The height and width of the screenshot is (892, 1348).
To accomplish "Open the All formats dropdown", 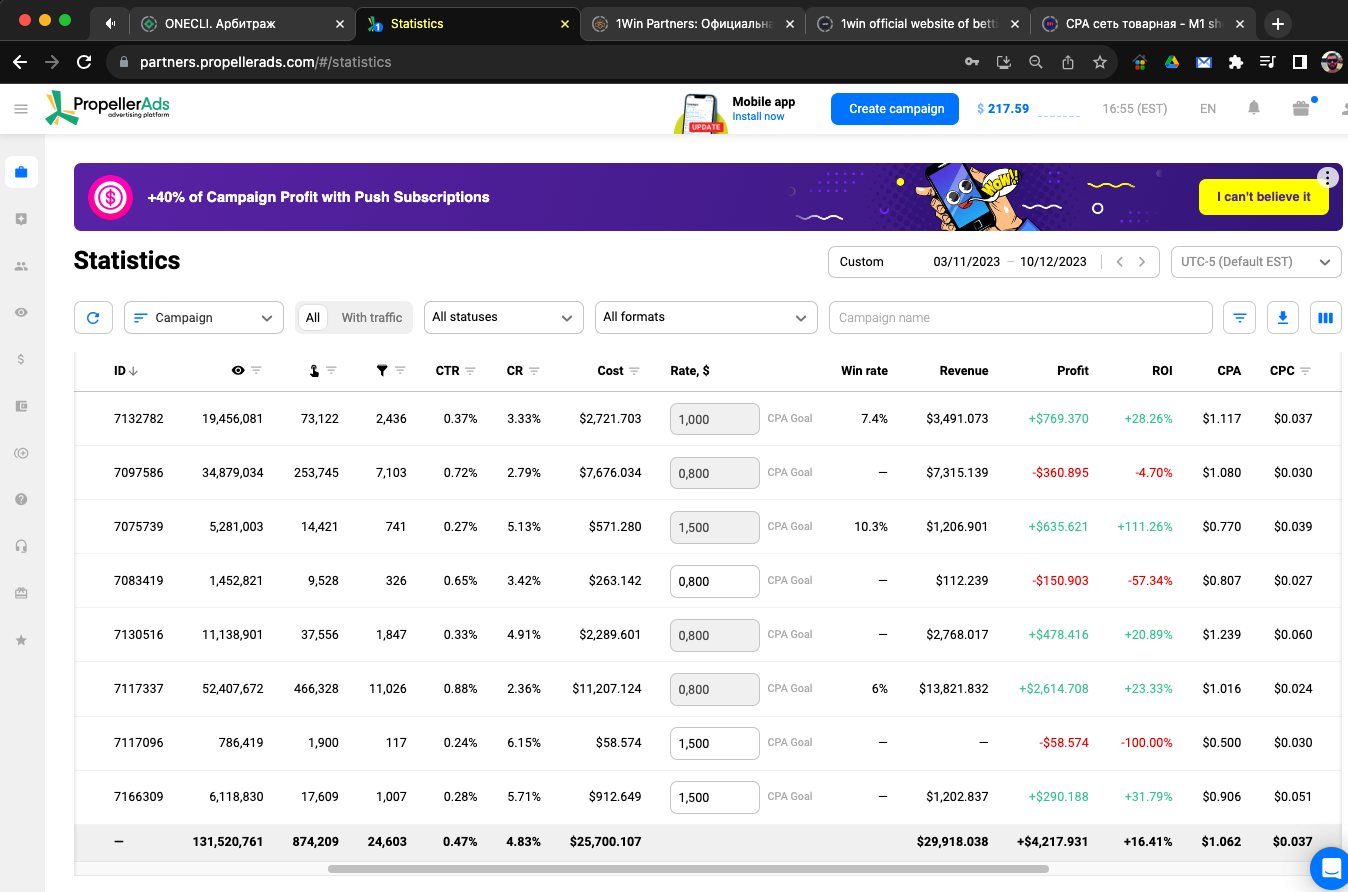I will tap(706, 317).
